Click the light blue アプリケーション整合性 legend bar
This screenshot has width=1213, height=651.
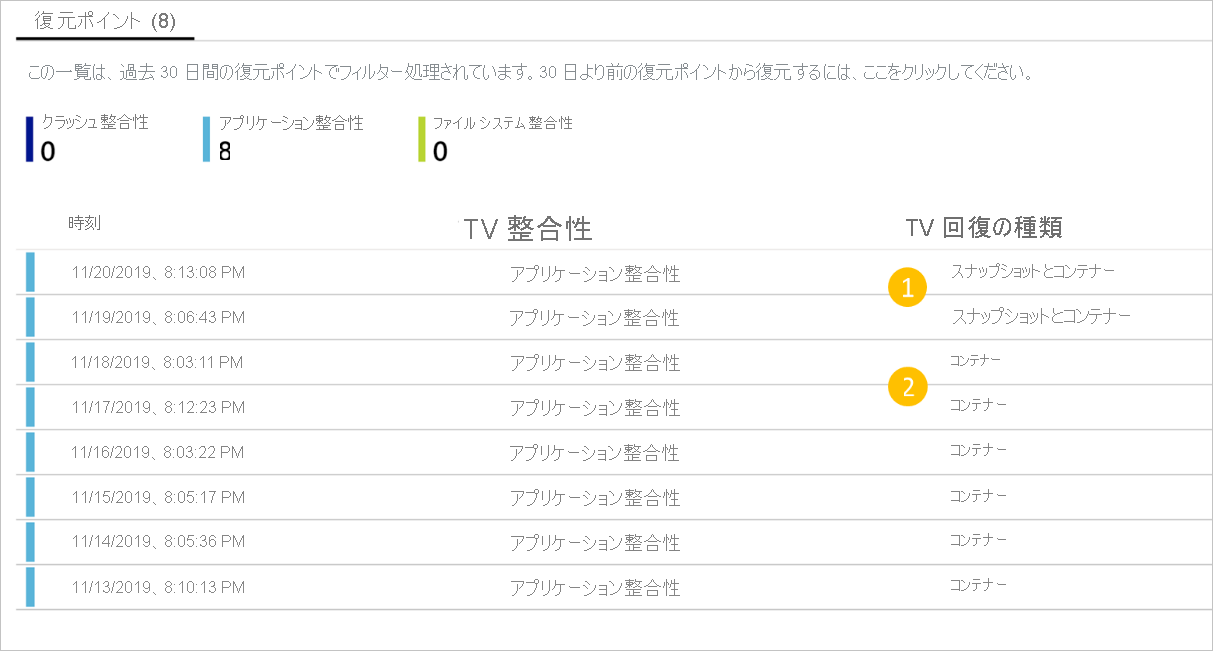pyautogui.click(x=207, y=138)
